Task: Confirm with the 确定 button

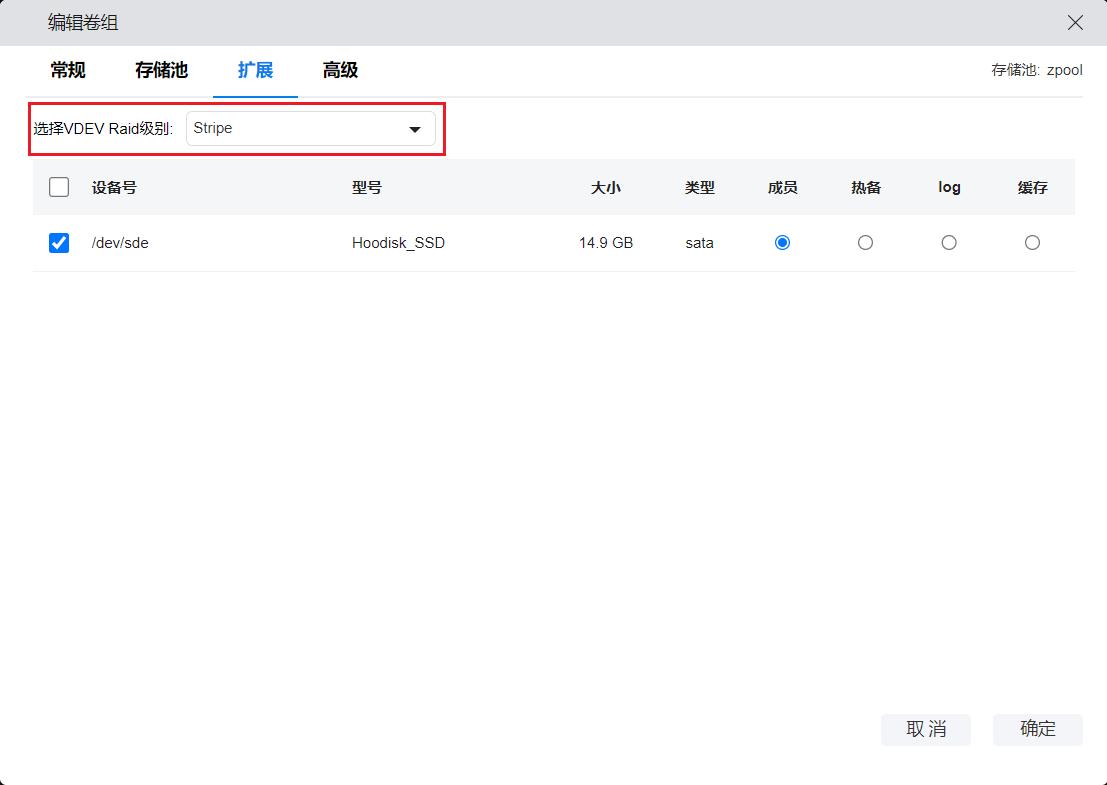Action: tap(1037, 729)
